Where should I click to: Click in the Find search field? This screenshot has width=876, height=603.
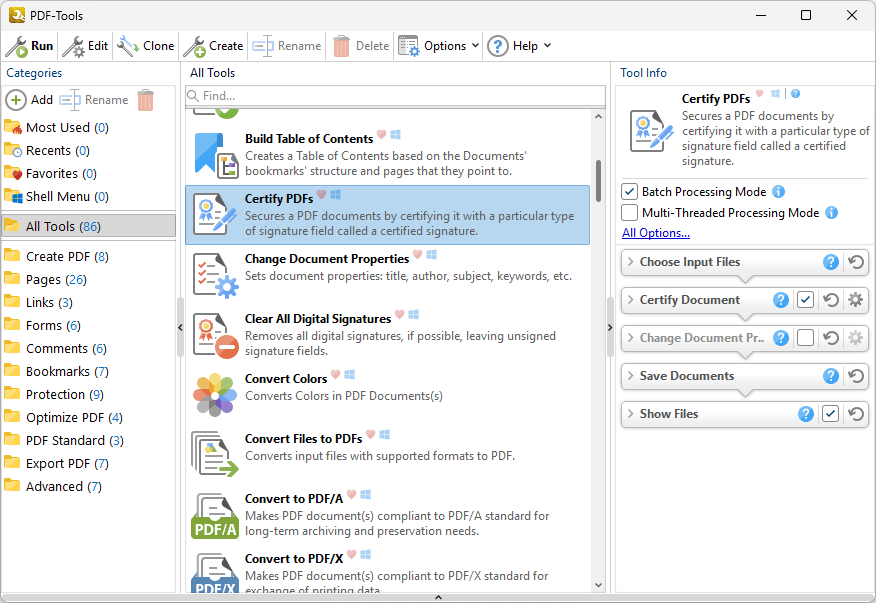400,96
